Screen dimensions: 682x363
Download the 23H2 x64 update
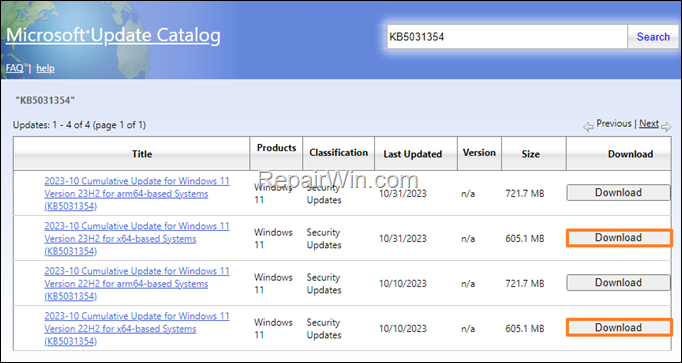coord(618,238)
